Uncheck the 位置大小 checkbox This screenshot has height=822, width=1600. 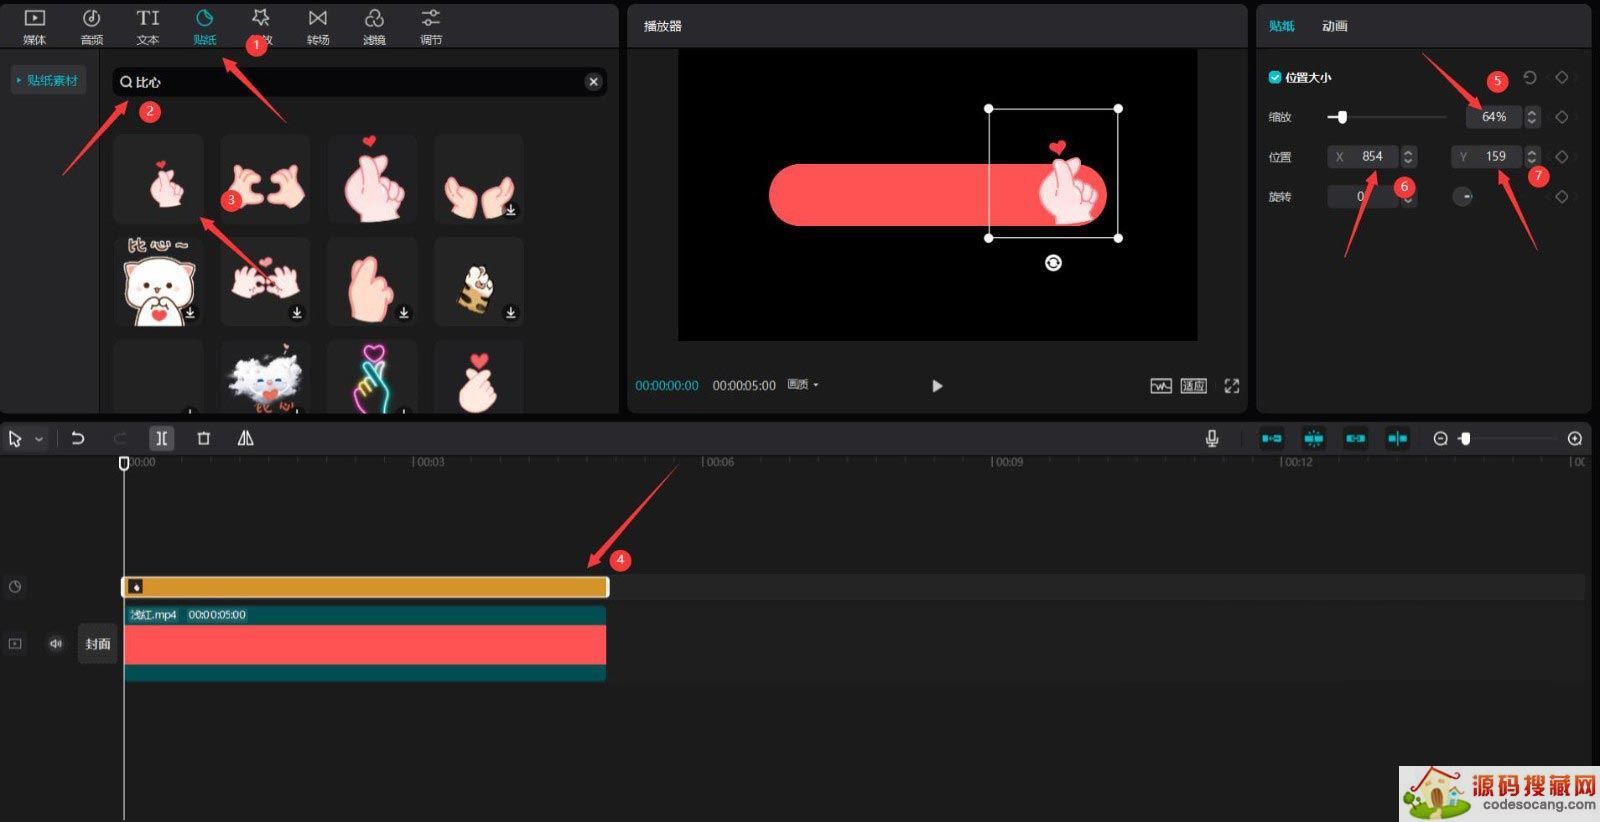point(1275,77)
